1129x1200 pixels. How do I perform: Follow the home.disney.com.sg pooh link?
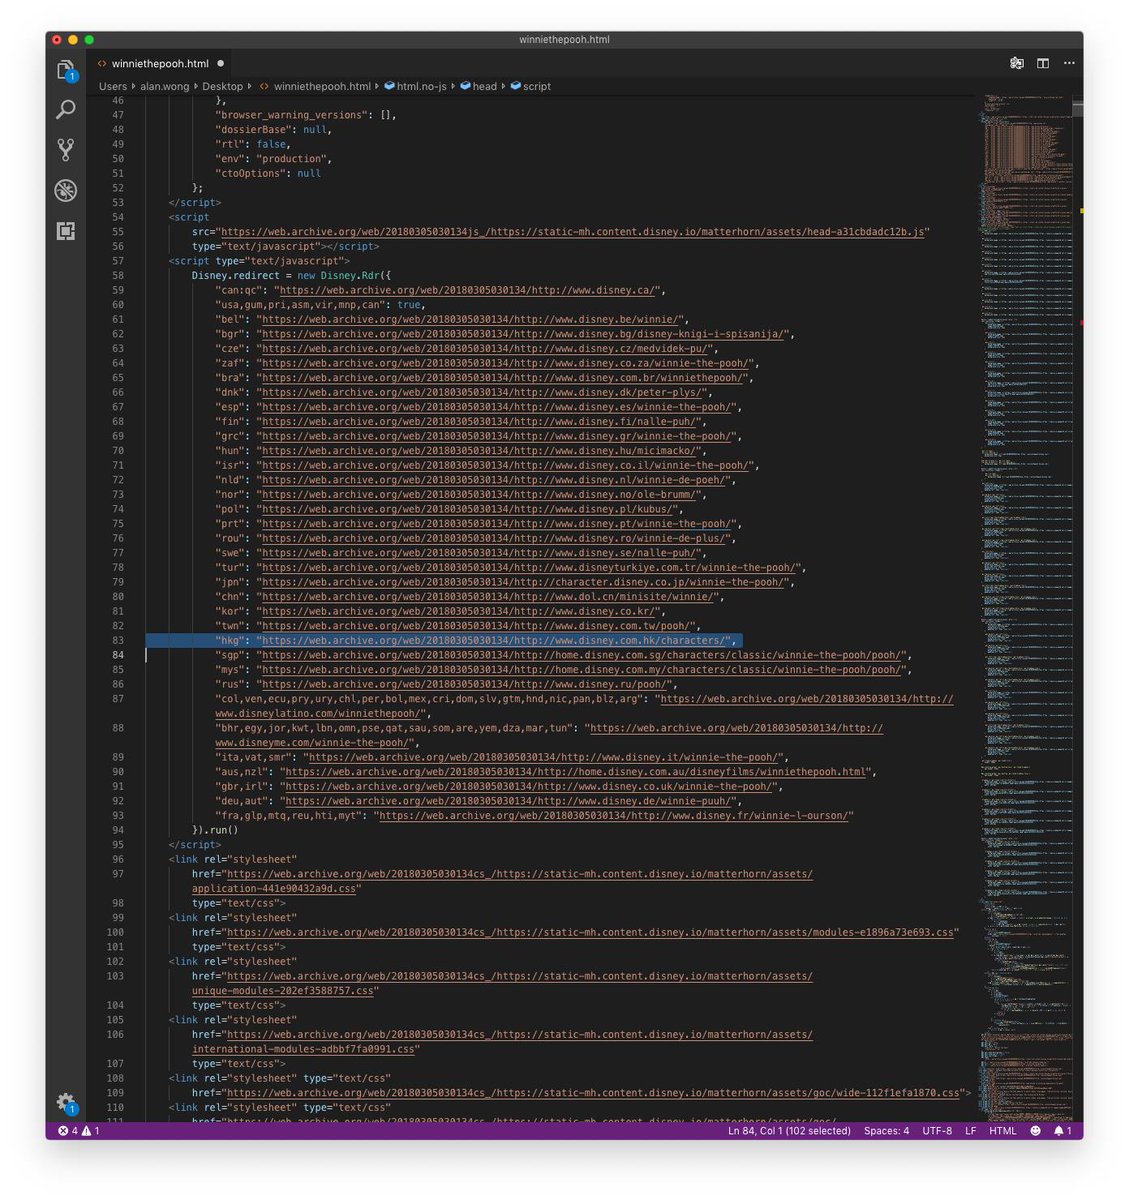[x=583, y=655]
